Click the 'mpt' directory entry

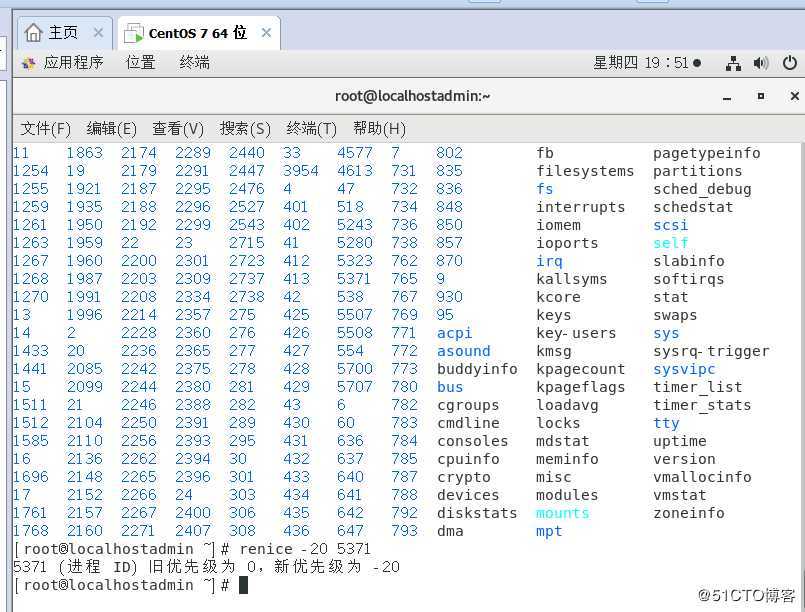point(549,531)
